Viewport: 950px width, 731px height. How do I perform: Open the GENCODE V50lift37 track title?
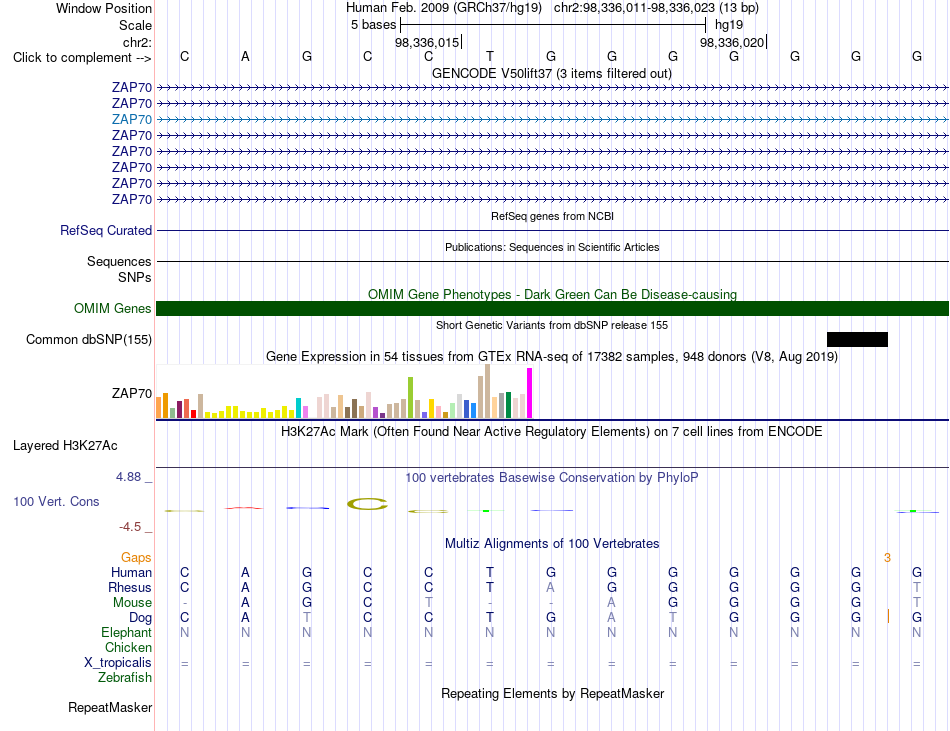point(552,73)
